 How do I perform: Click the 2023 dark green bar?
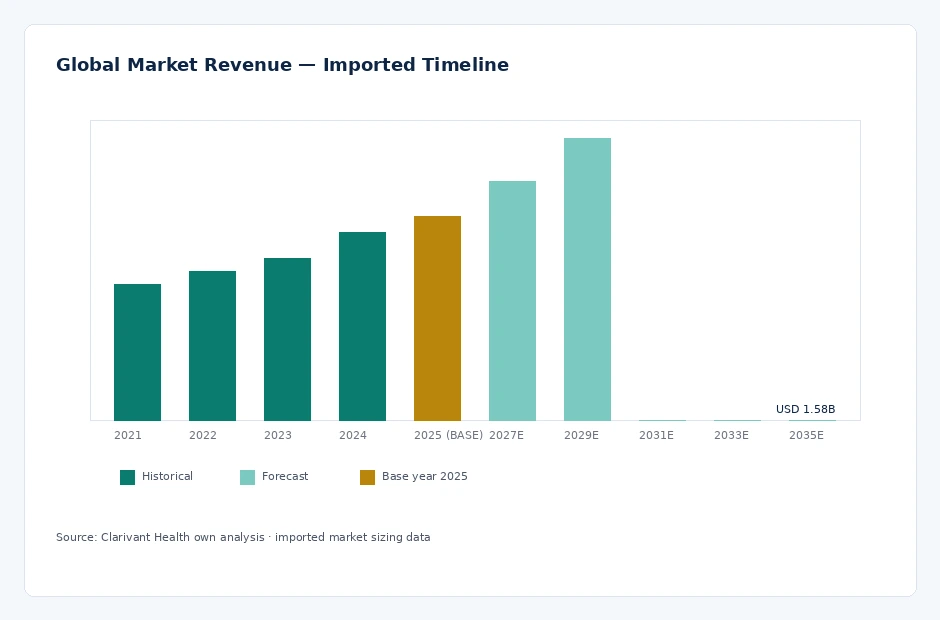pyautogui.click(x=287, y=339)
